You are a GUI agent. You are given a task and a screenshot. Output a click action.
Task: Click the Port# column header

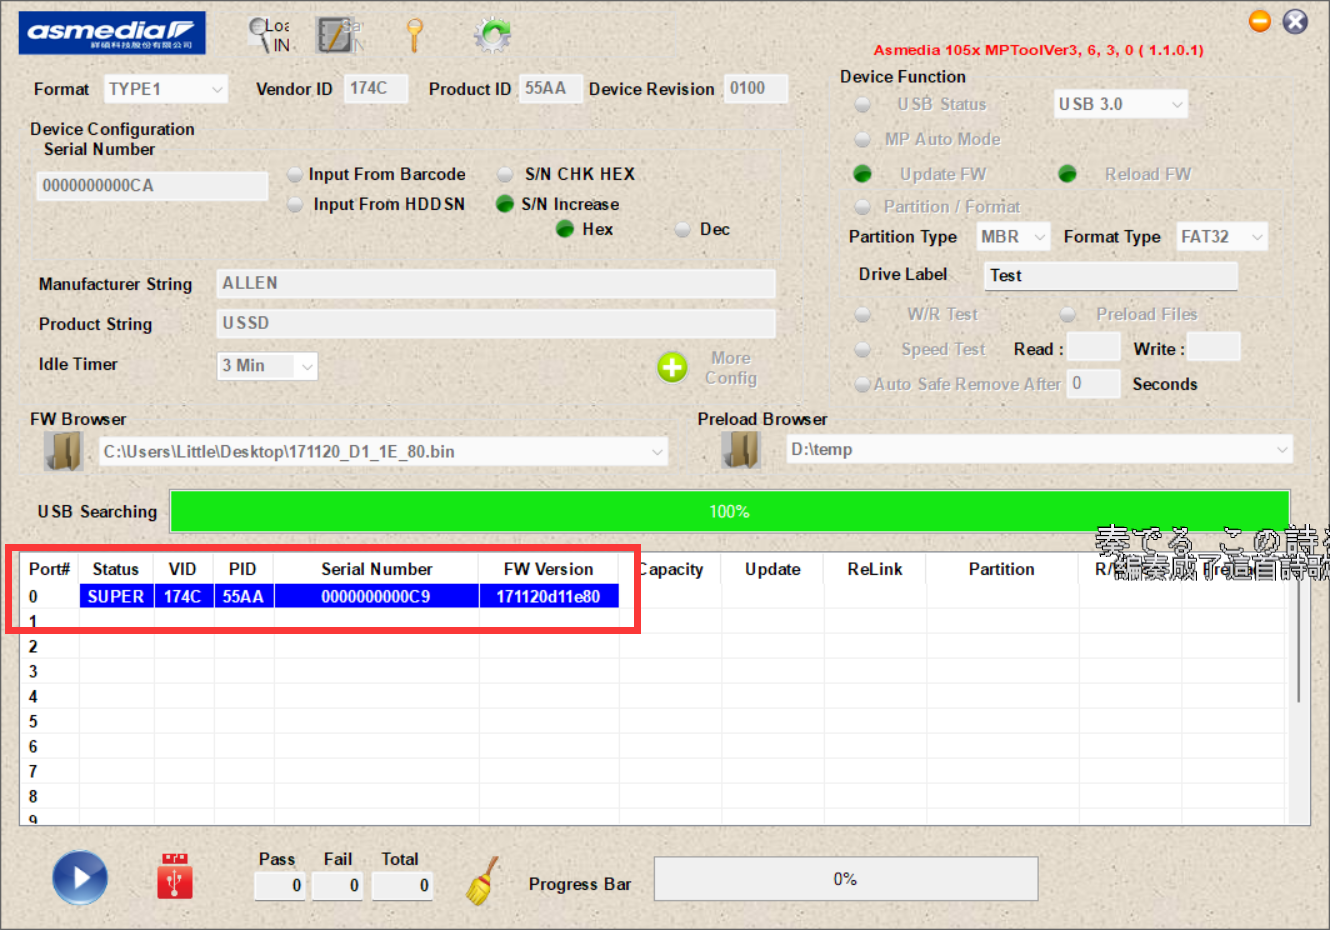[49, 569]
